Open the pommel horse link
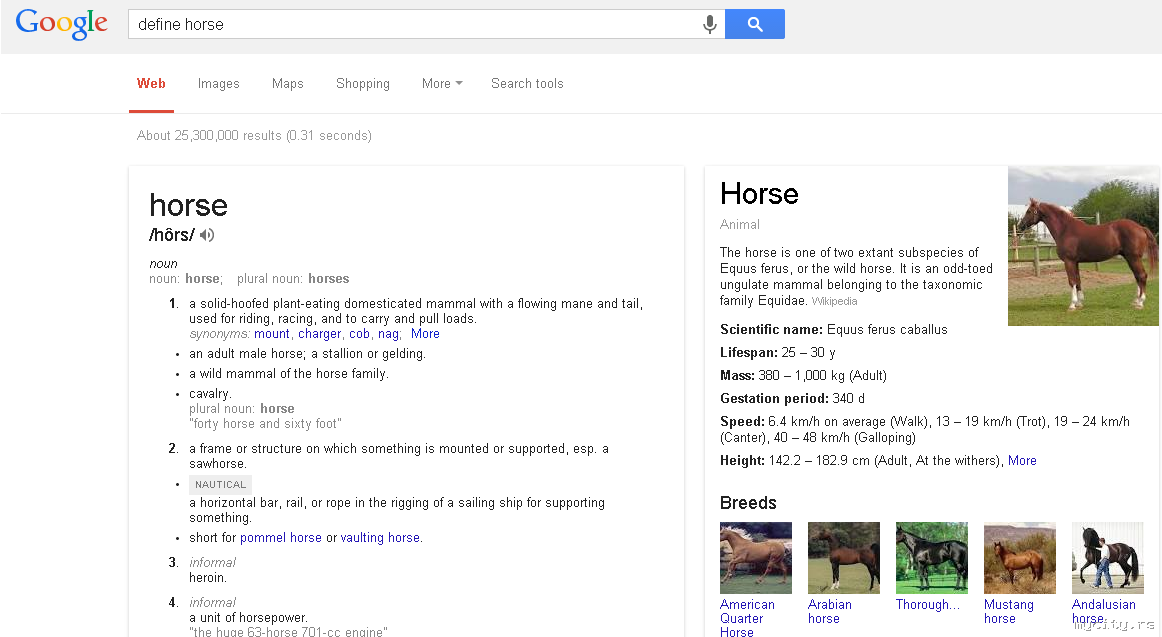This screenshot has width=1162, height=637. 281,538
